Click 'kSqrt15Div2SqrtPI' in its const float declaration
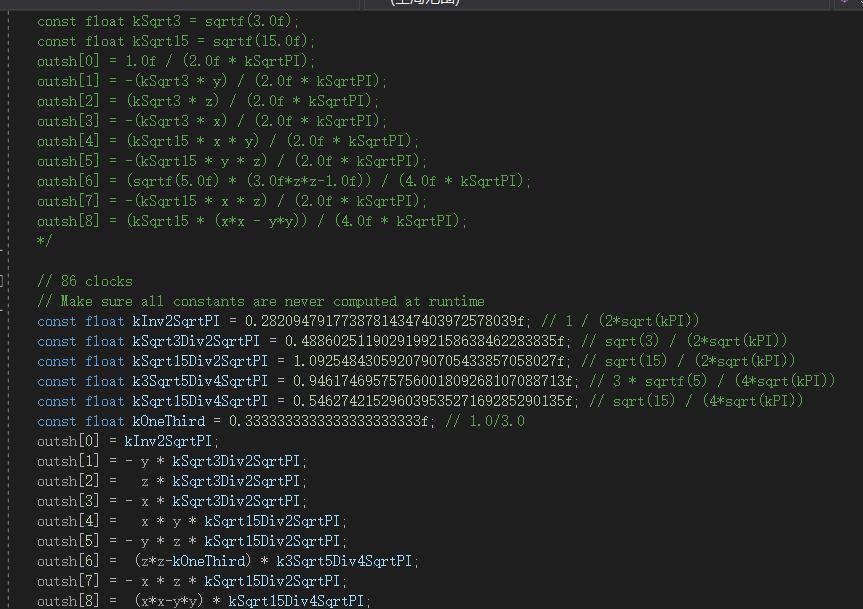This screenshot has width=863, height=609. click(x=200, y=361)
